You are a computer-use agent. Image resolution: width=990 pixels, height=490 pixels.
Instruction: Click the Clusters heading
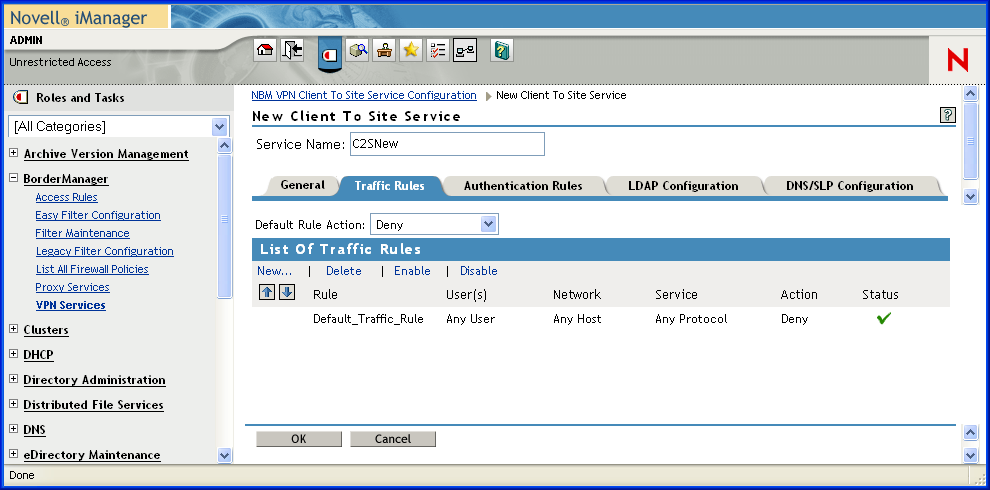[x=46, y=330]
